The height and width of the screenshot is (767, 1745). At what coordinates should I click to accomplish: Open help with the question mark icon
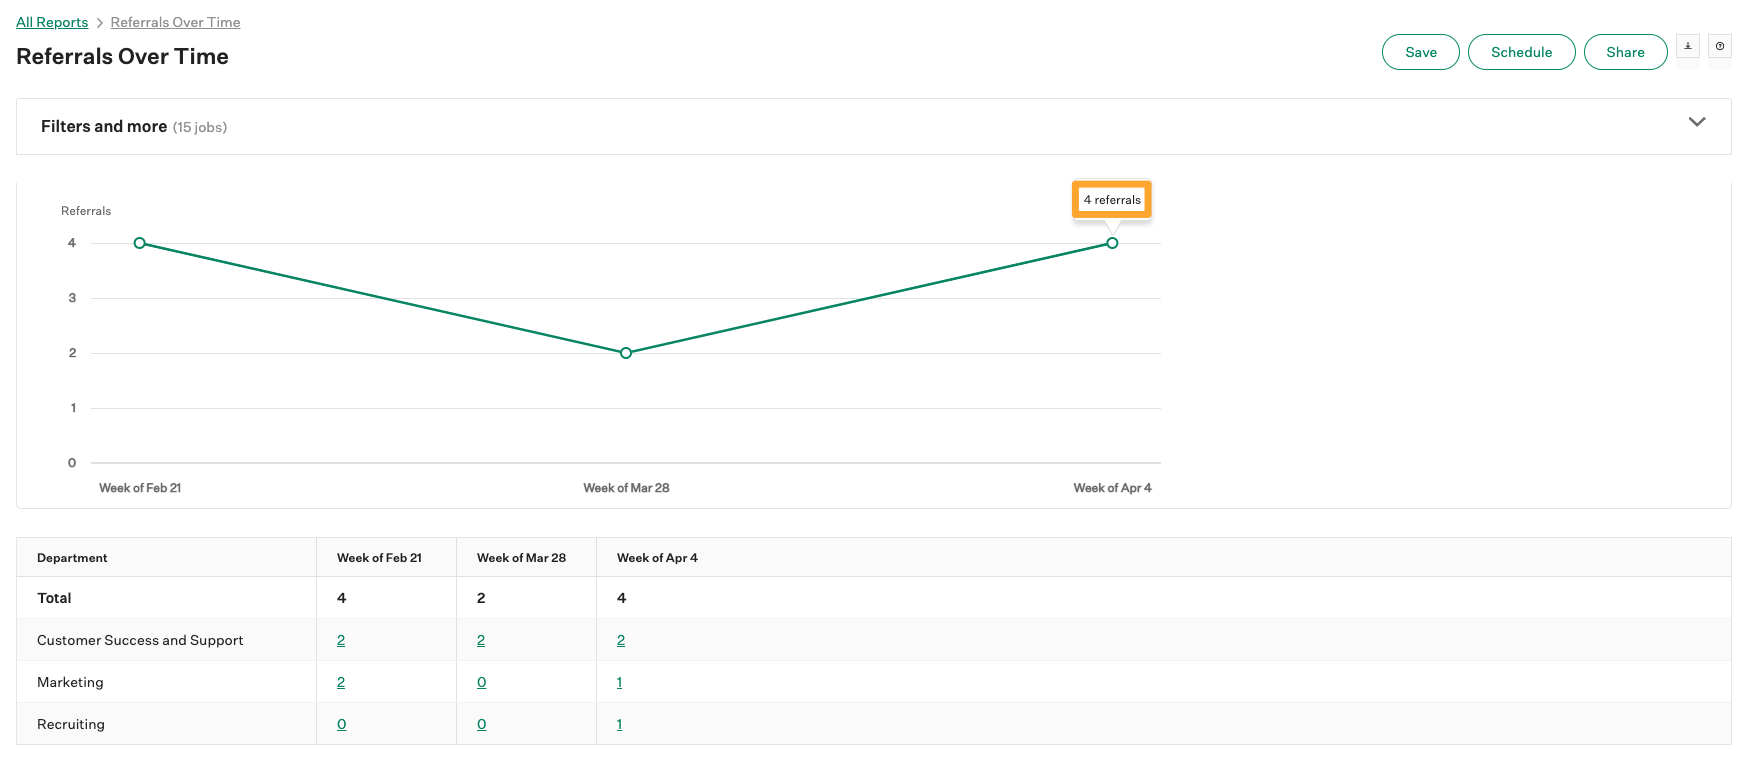point(1720,46)
